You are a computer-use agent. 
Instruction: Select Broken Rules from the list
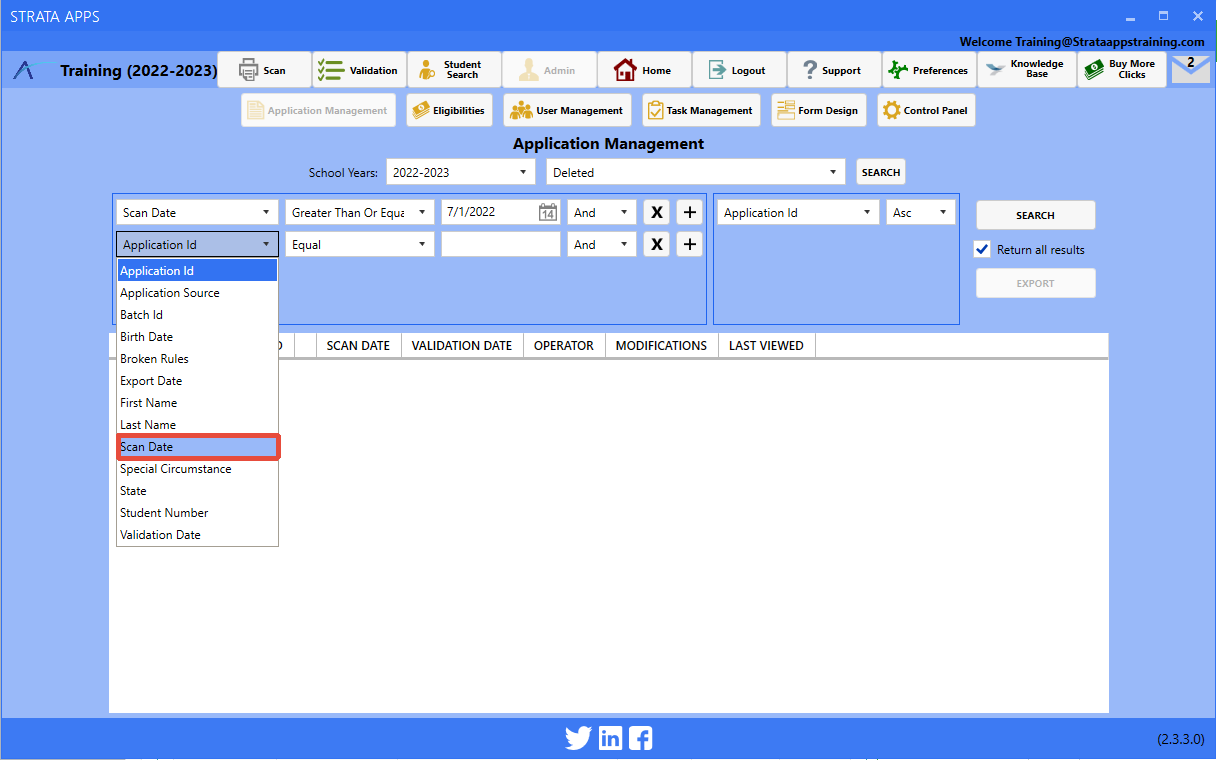point(197,358)
